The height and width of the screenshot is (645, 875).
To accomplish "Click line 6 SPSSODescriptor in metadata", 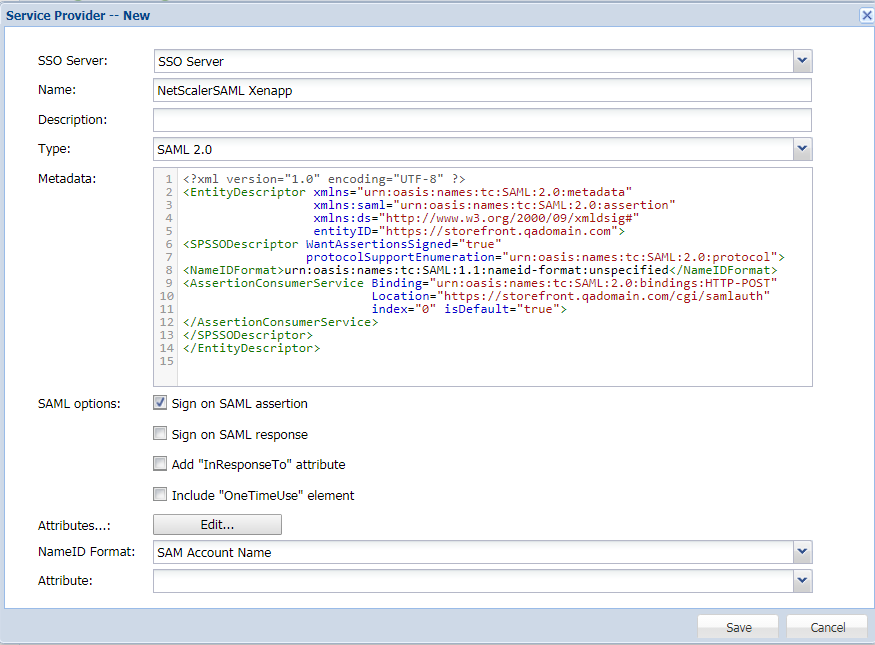I will 240,243.
